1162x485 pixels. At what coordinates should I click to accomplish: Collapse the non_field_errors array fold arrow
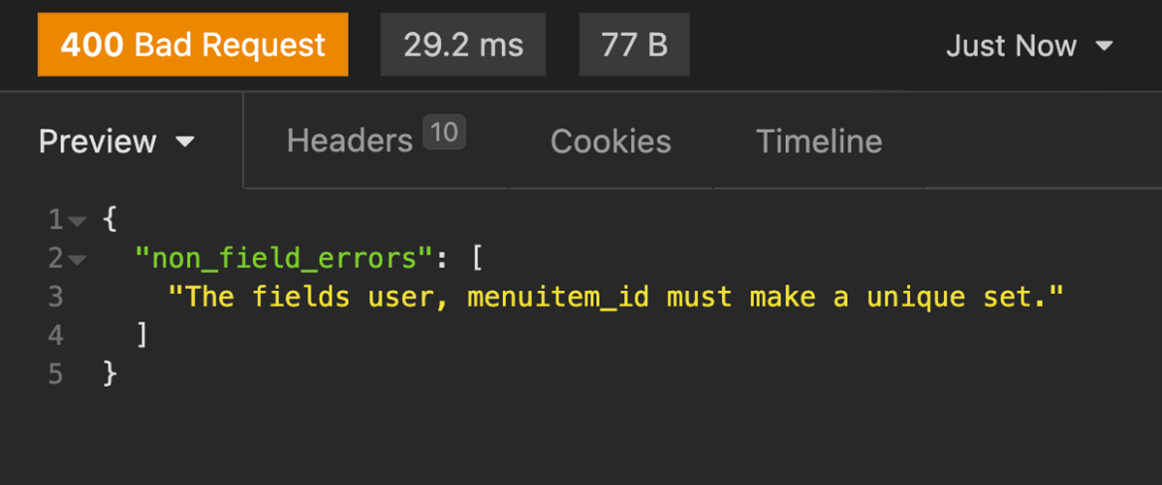[78, 260]
